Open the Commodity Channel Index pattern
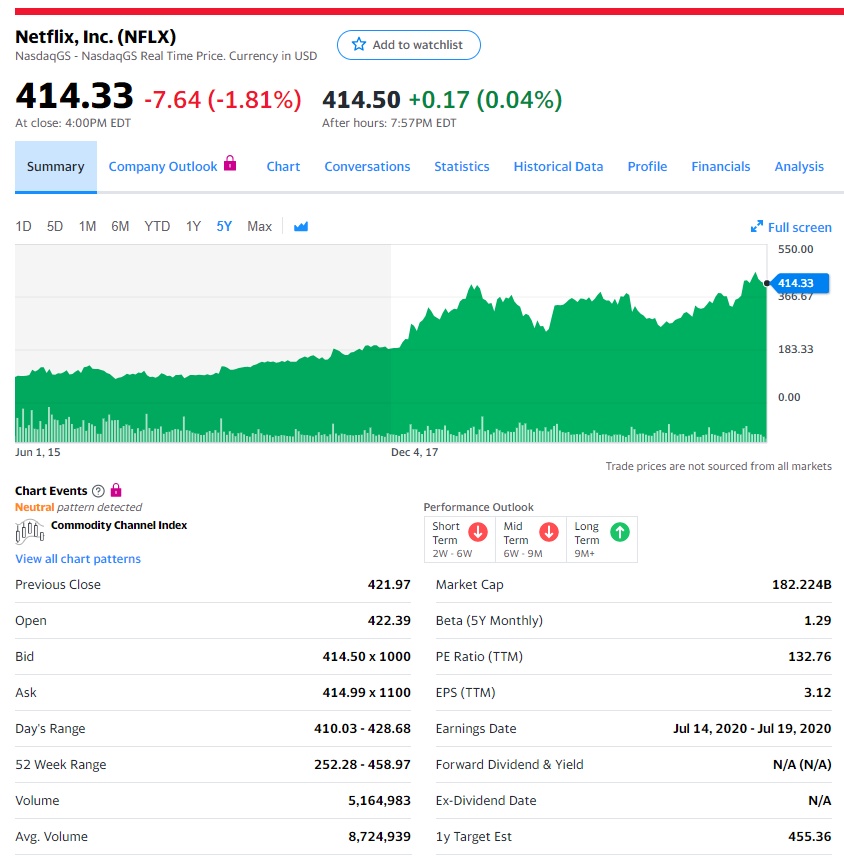The width and height of the screenshot is (844, 856). click(x=119, y=525)
